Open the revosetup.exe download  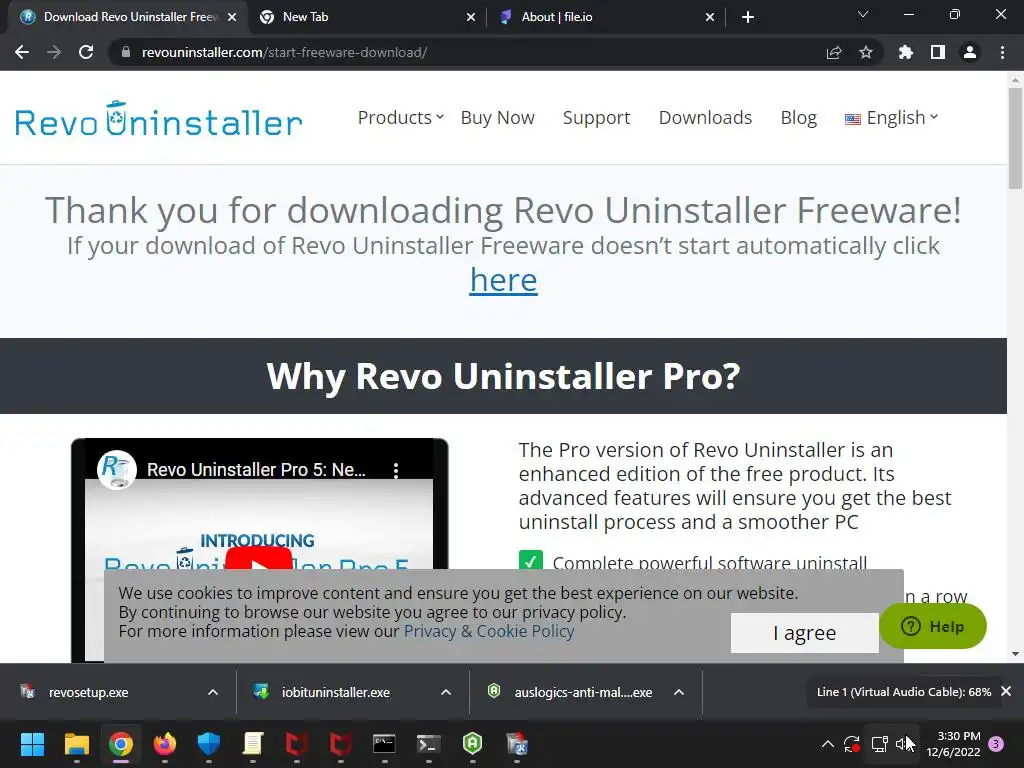(88, 692)
